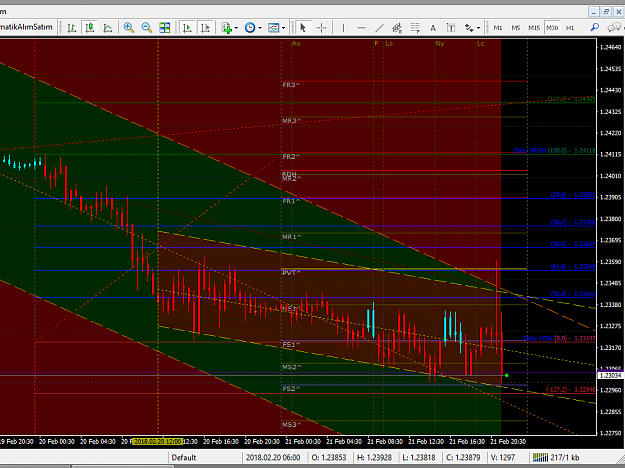The image size is (625, 468).
Task: Click the Ny session label
Action: click(440, 43)
